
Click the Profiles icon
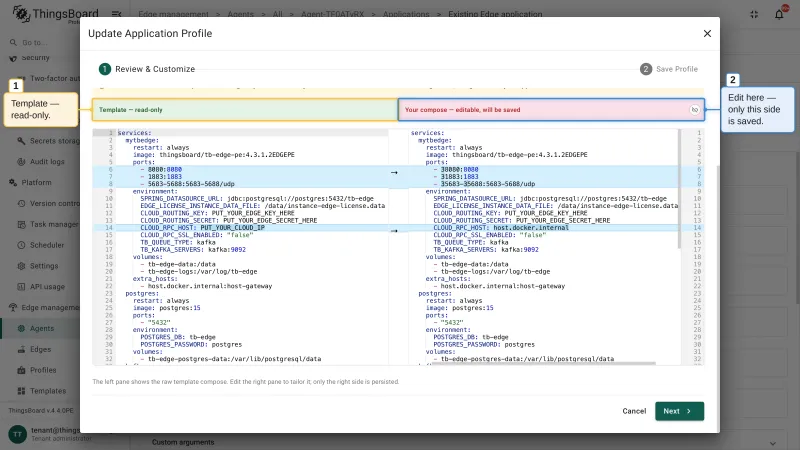pos(21,370)
